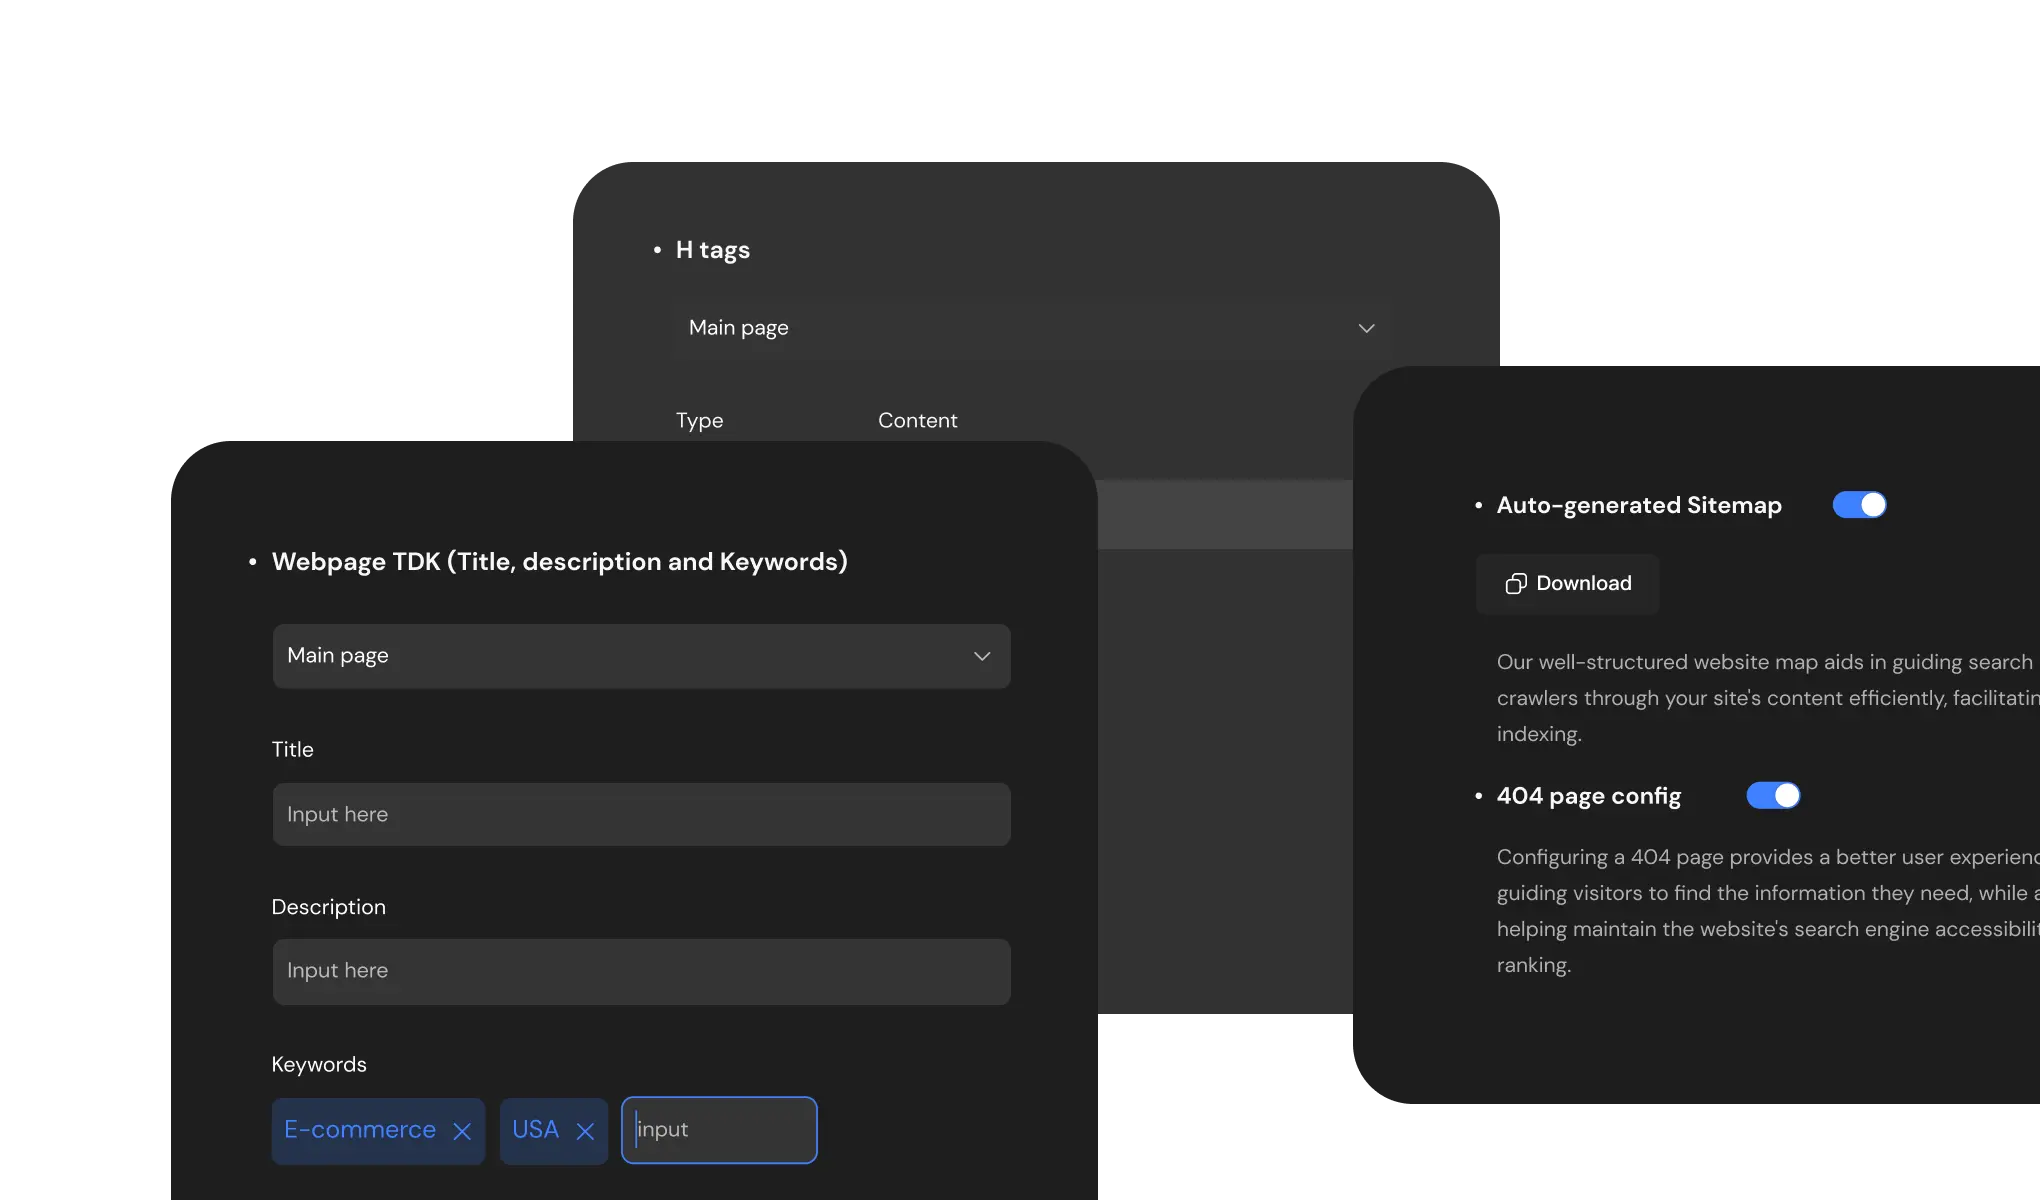
Task: Click chevron in H tags Main page dropdown
Action: 1366,328
